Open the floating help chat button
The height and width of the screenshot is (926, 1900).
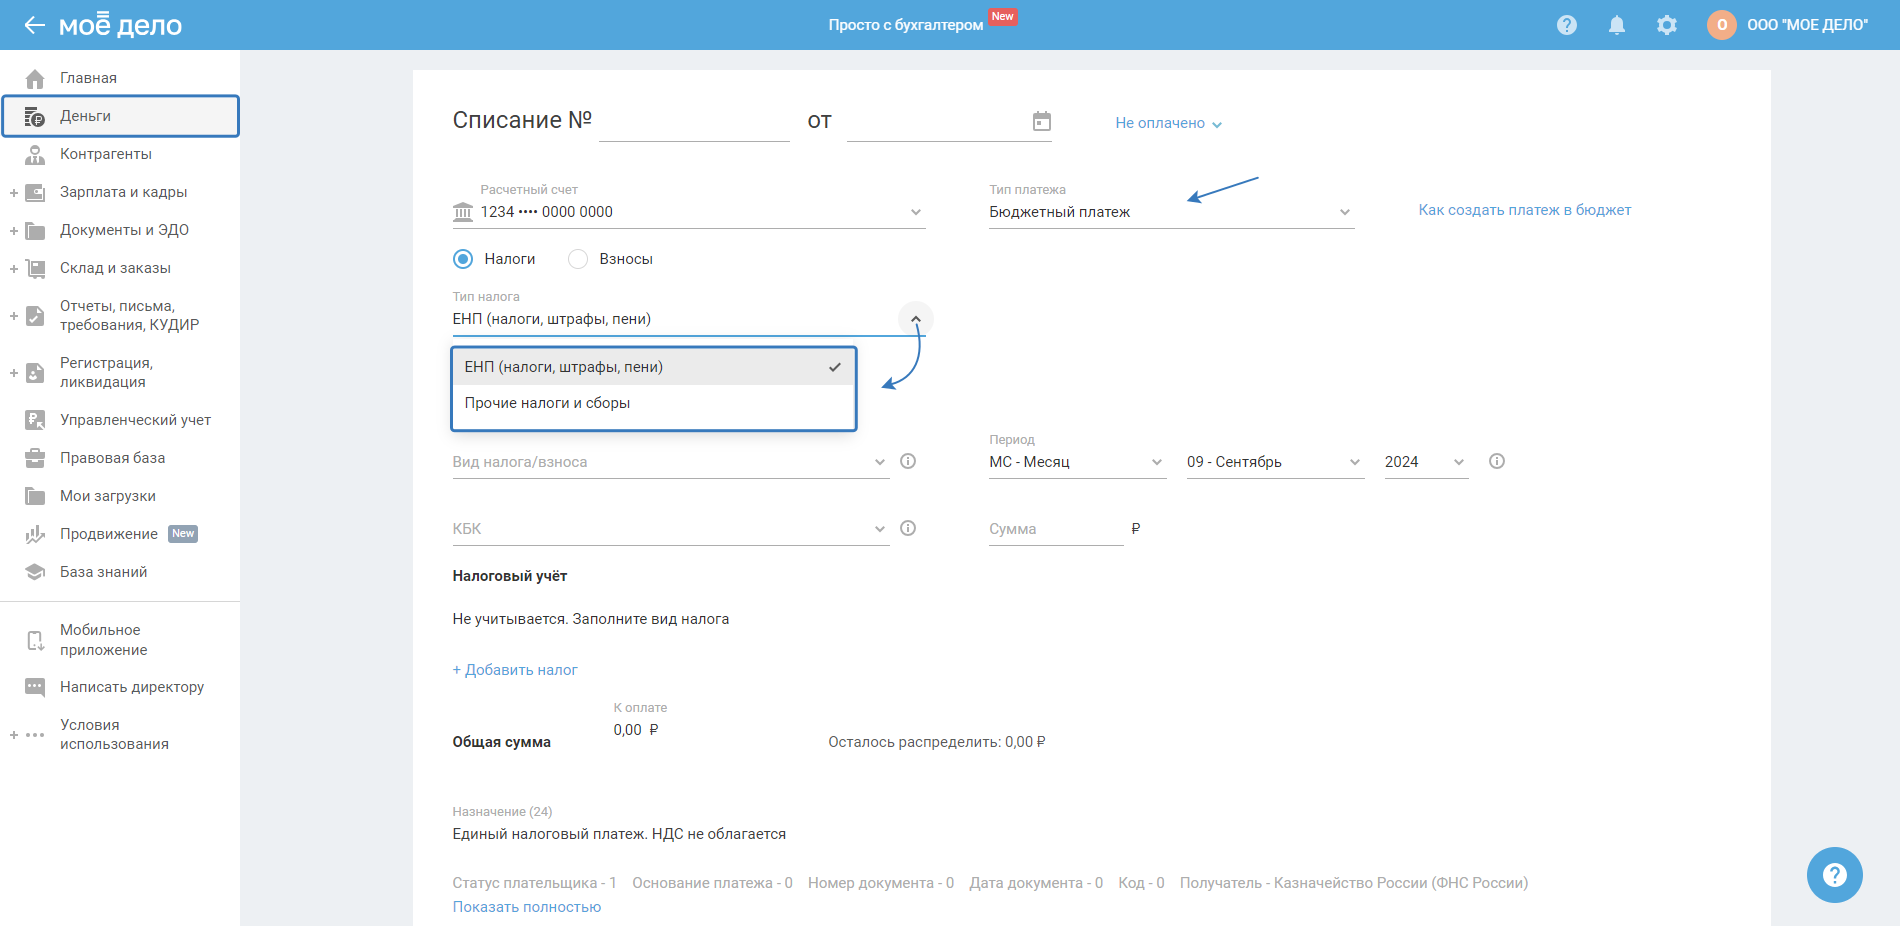click(1834, 875)
